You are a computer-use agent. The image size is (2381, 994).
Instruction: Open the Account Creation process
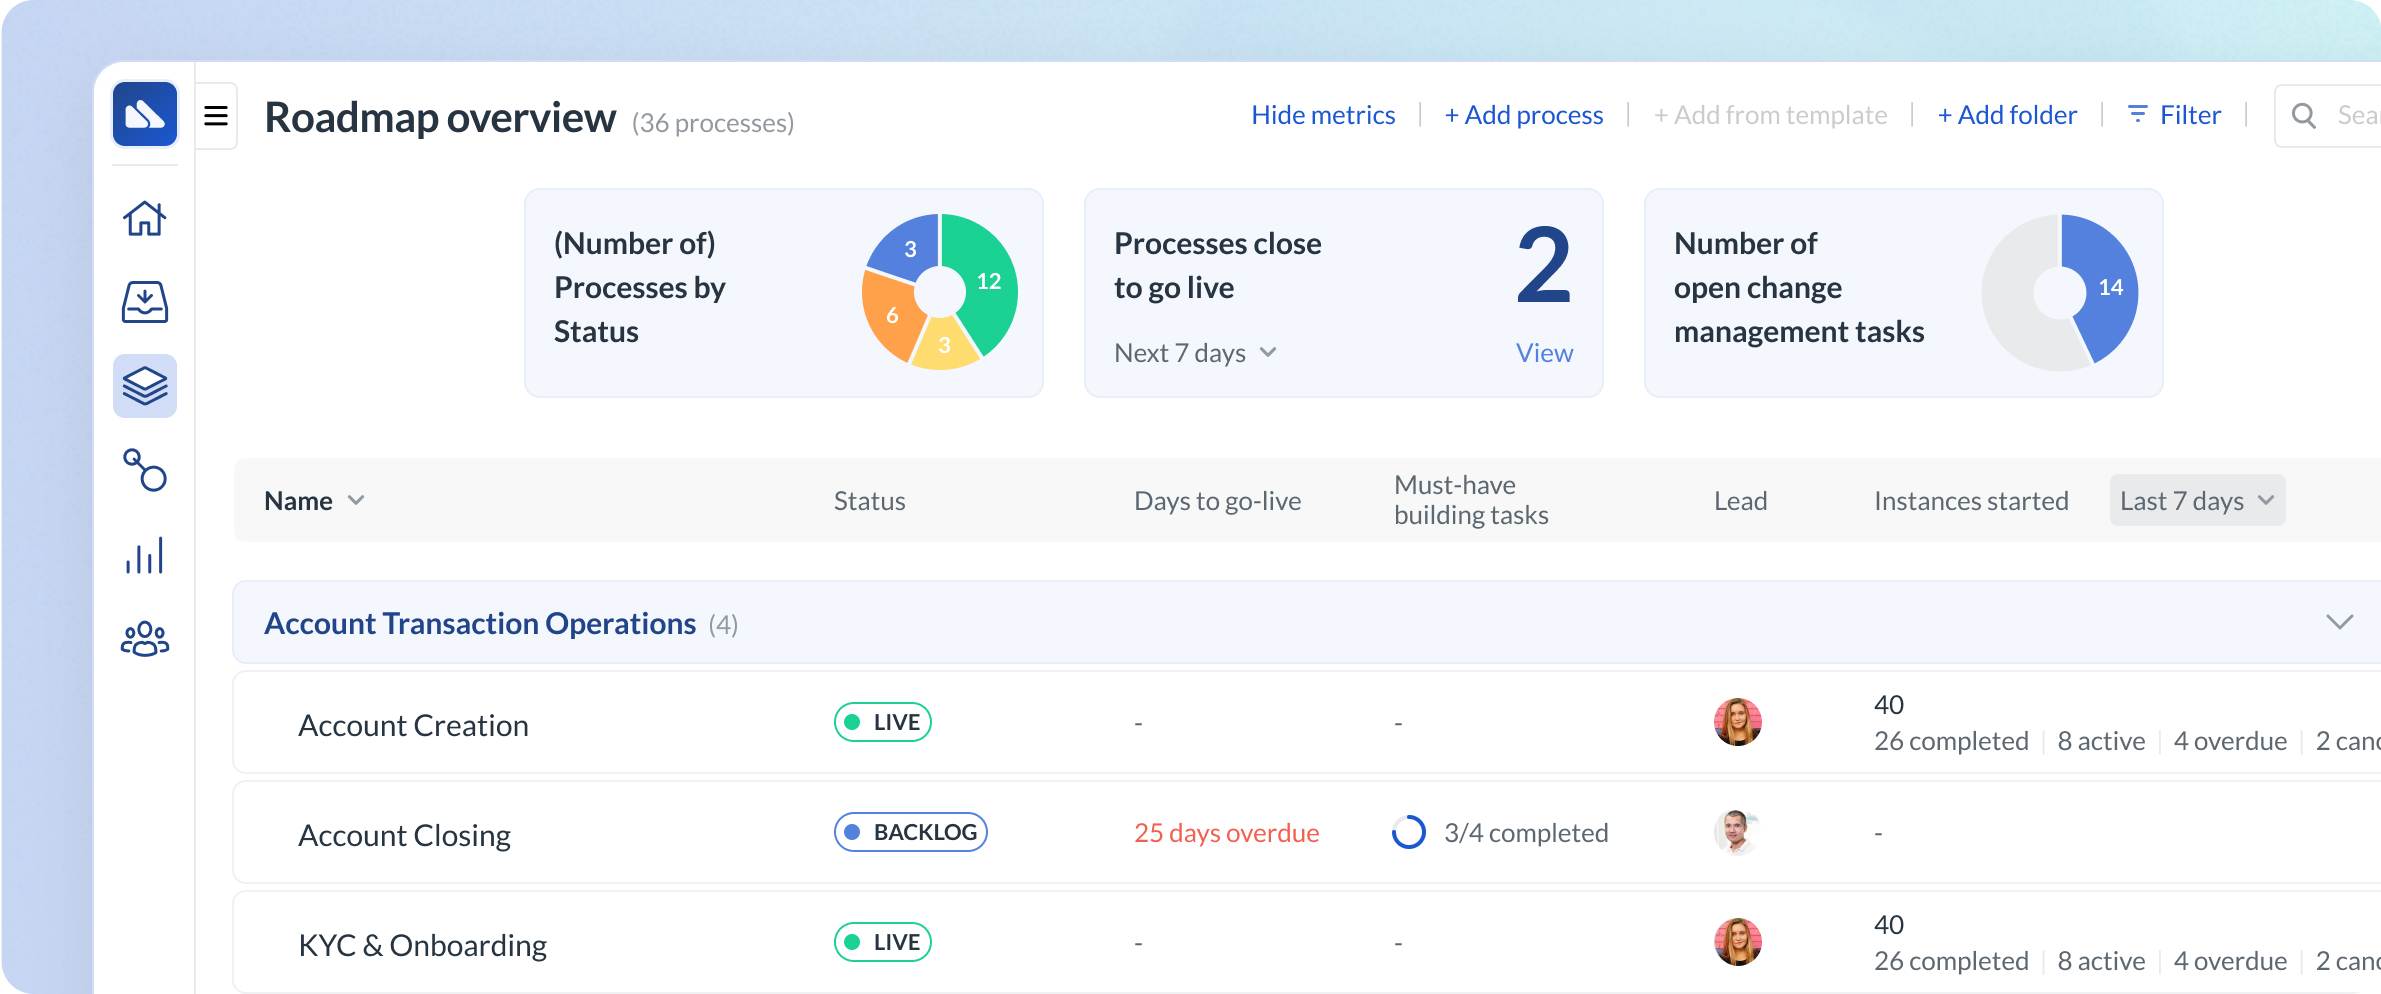click(x=413, y=725)
